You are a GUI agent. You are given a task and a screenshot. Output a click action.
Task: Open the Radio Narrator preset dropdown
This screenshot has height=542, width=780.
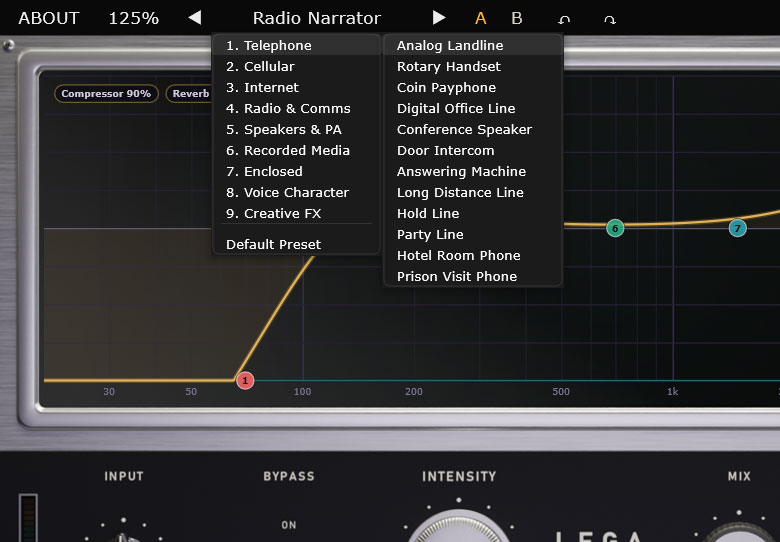pos(316,18)
